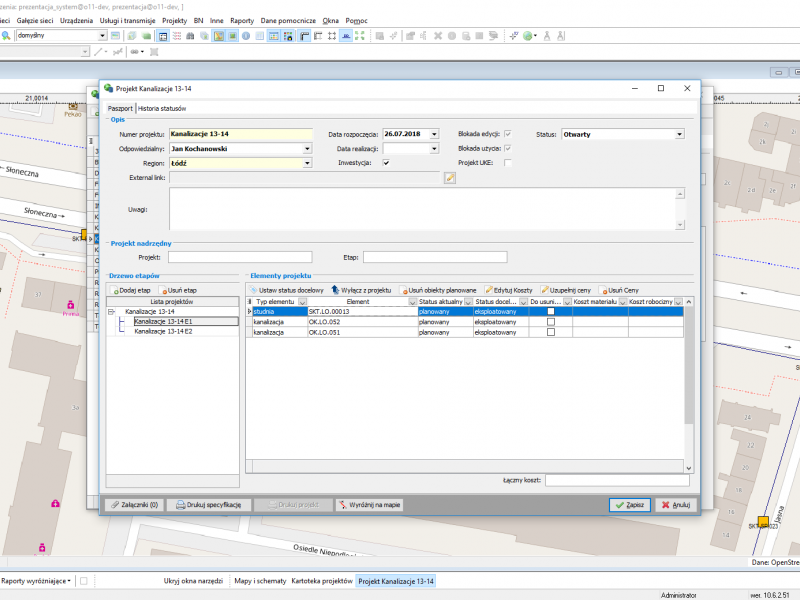
Task: Click the binoculars find icon in toolbar
Action: click(x=190, y=36)
